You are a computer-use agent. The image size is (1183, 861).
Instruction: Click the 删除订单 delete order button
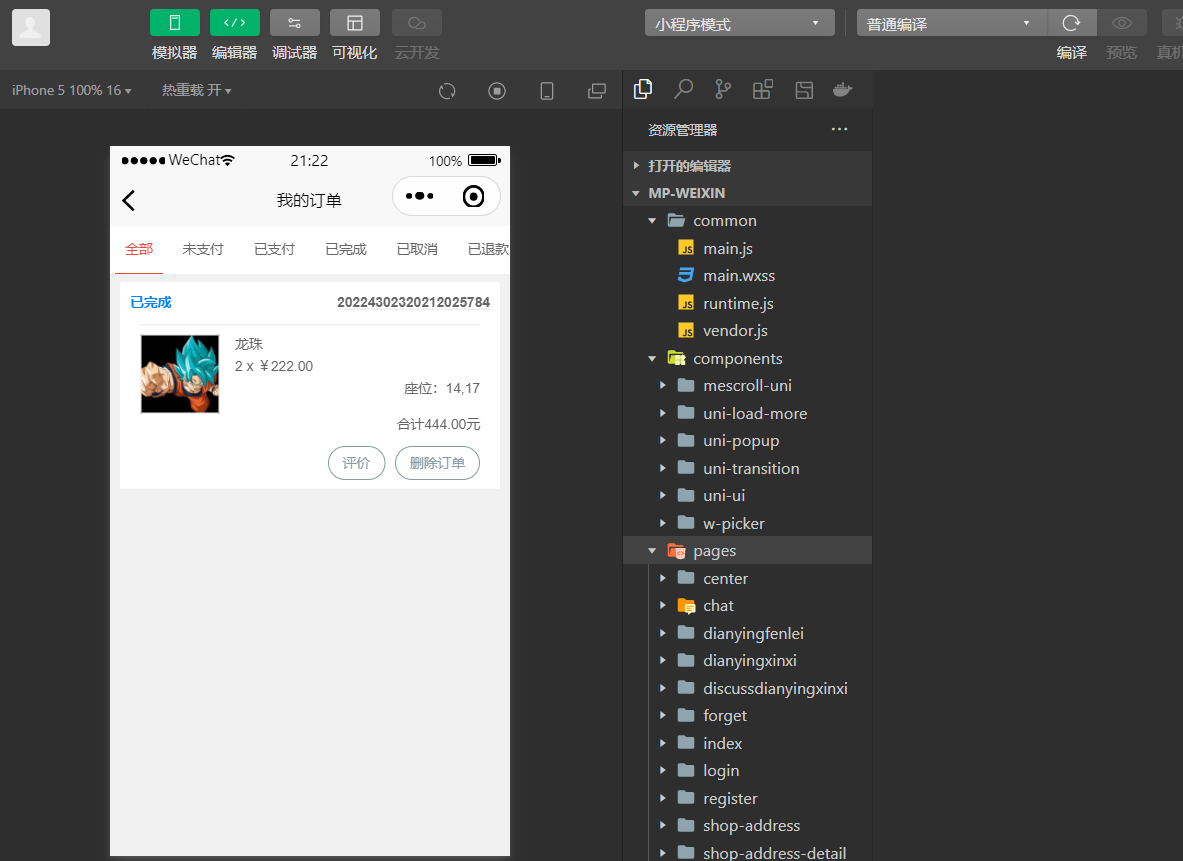coord(438,463)
